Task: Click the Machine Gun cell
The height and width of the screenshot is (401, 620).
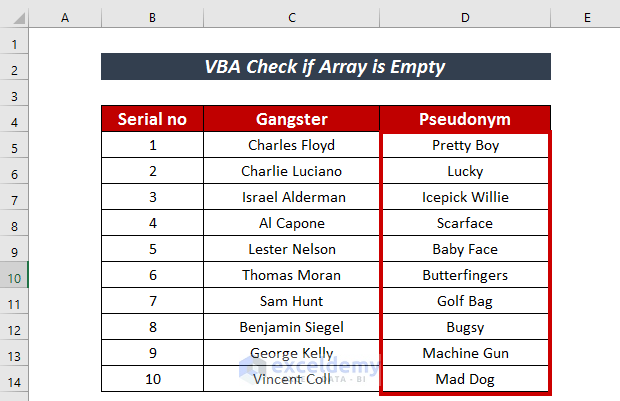Action: [x=465, y=353]
